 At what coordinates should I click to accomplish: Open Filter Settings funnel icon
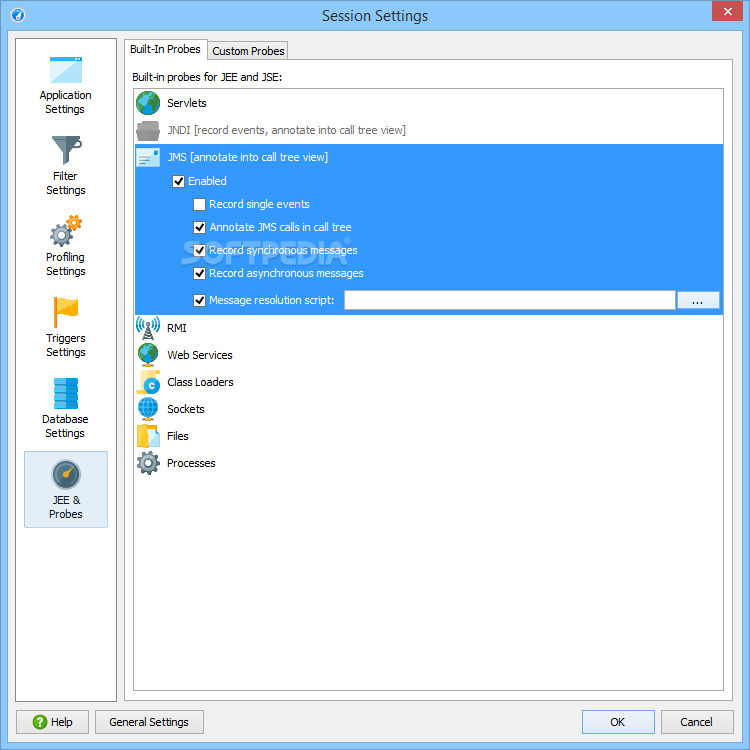66,150
